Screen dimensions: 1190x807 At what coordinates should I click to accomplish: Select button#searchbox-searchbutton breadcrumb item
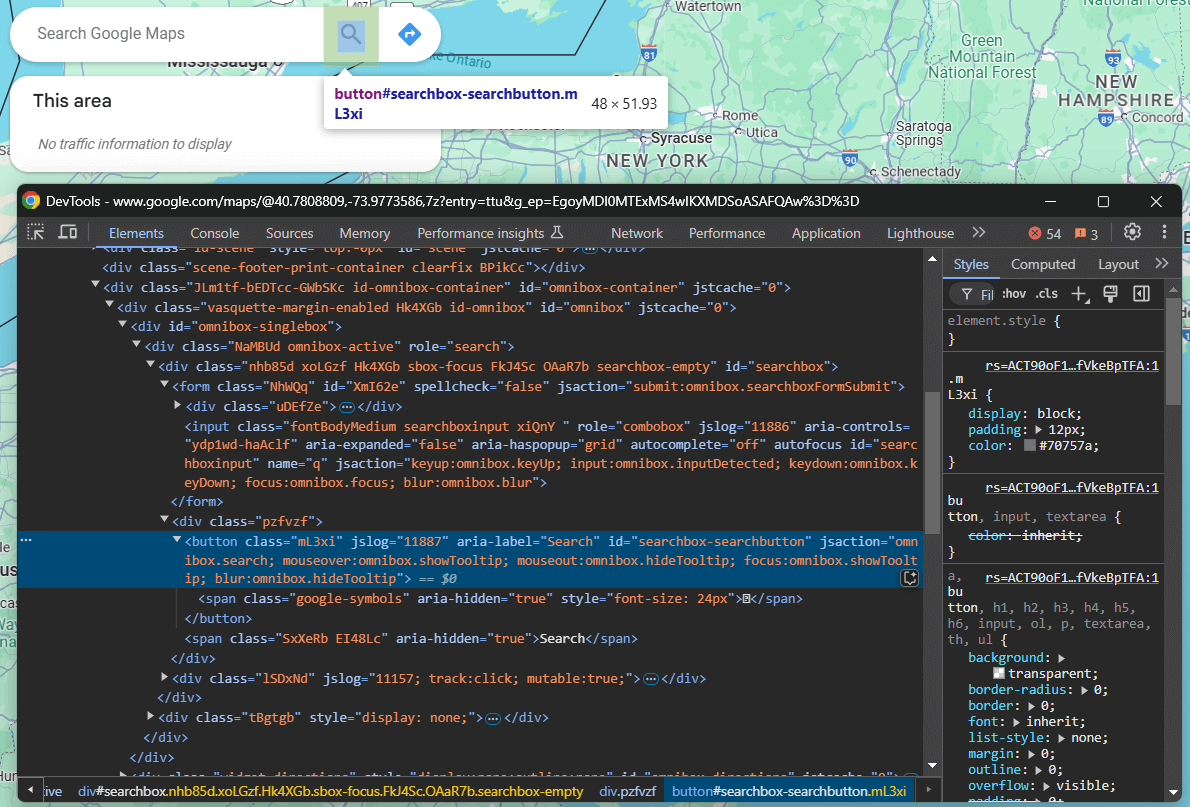pos(789,791)
